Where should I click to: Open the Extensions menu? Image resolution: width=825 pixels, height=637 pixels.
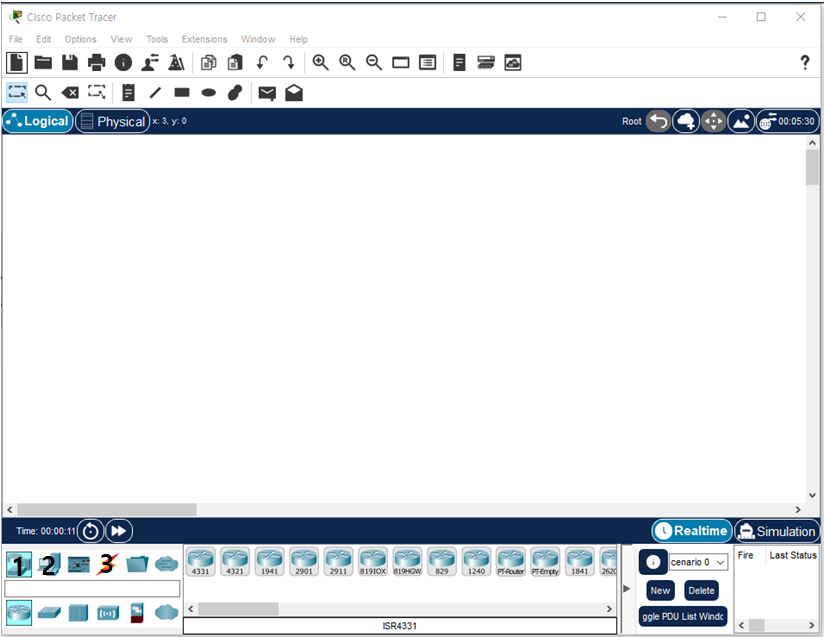[x=204, y=39]
